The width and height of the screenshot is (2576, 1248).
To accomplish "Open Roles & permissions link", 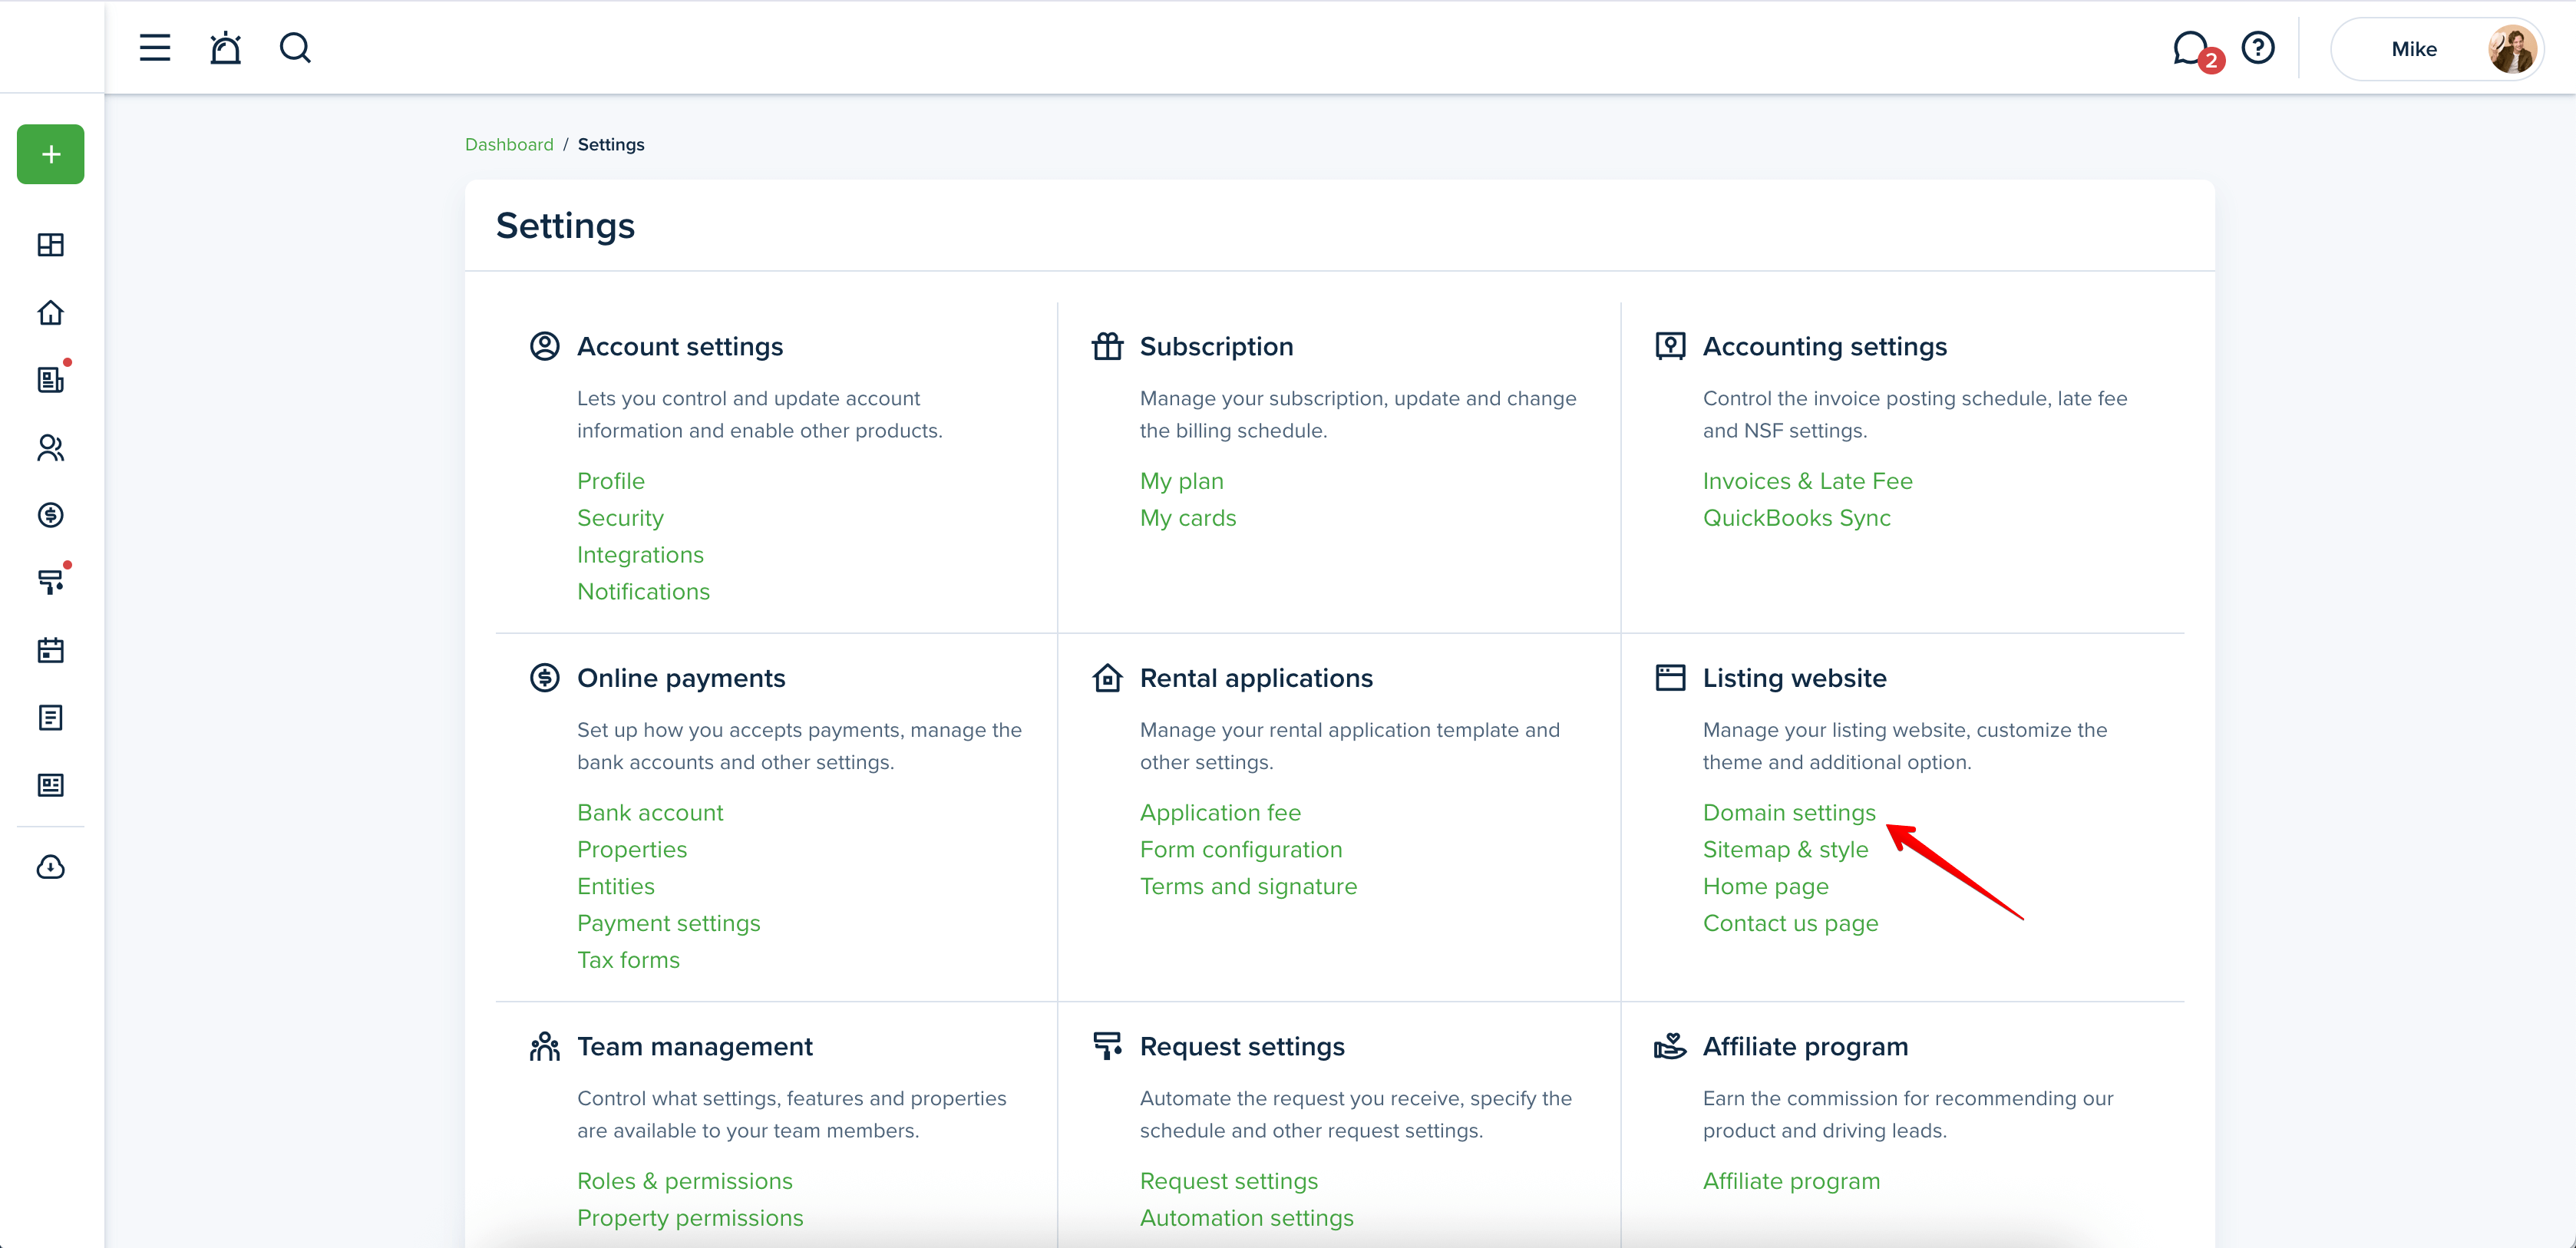I will tap(685, 1181).
